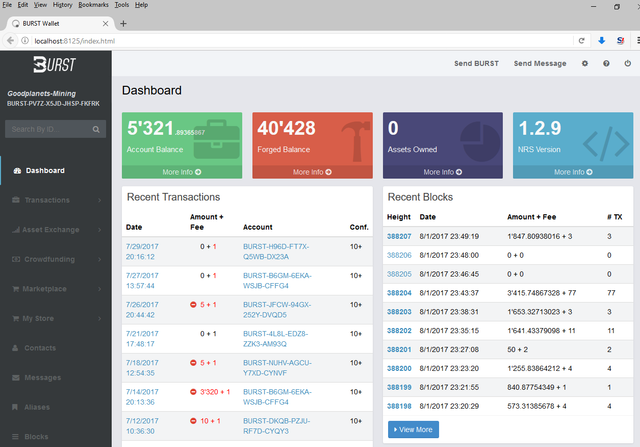Screen dimensions: 640x447
Task: Click the red S extension icon in browser toolbar
Action: (x=620, y=40)
